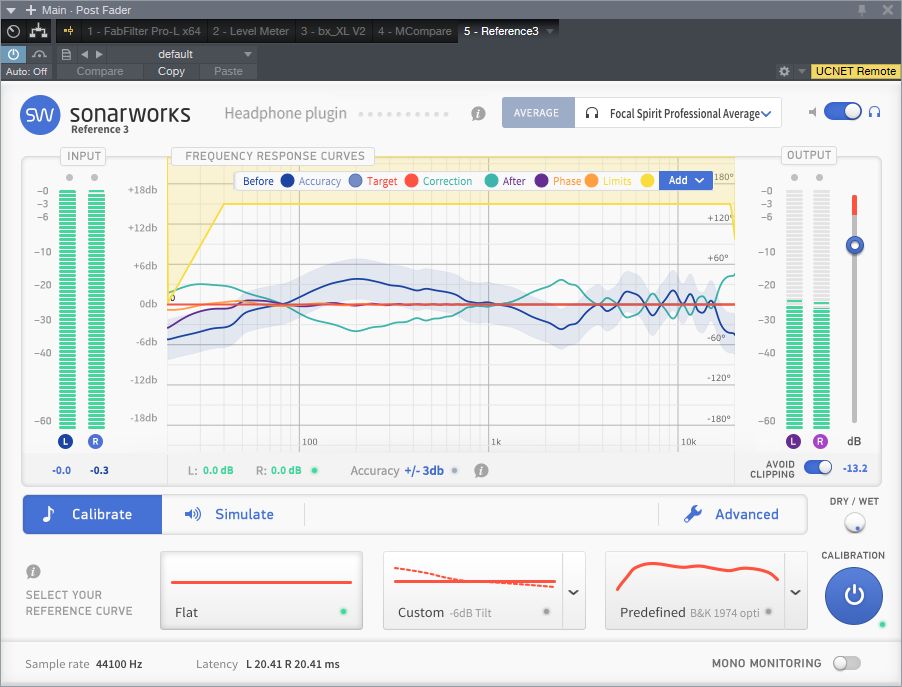The height and width of the screenshot is (687, 902).
Task: Open 4 - MCompare tab
Action: point(414,31)
